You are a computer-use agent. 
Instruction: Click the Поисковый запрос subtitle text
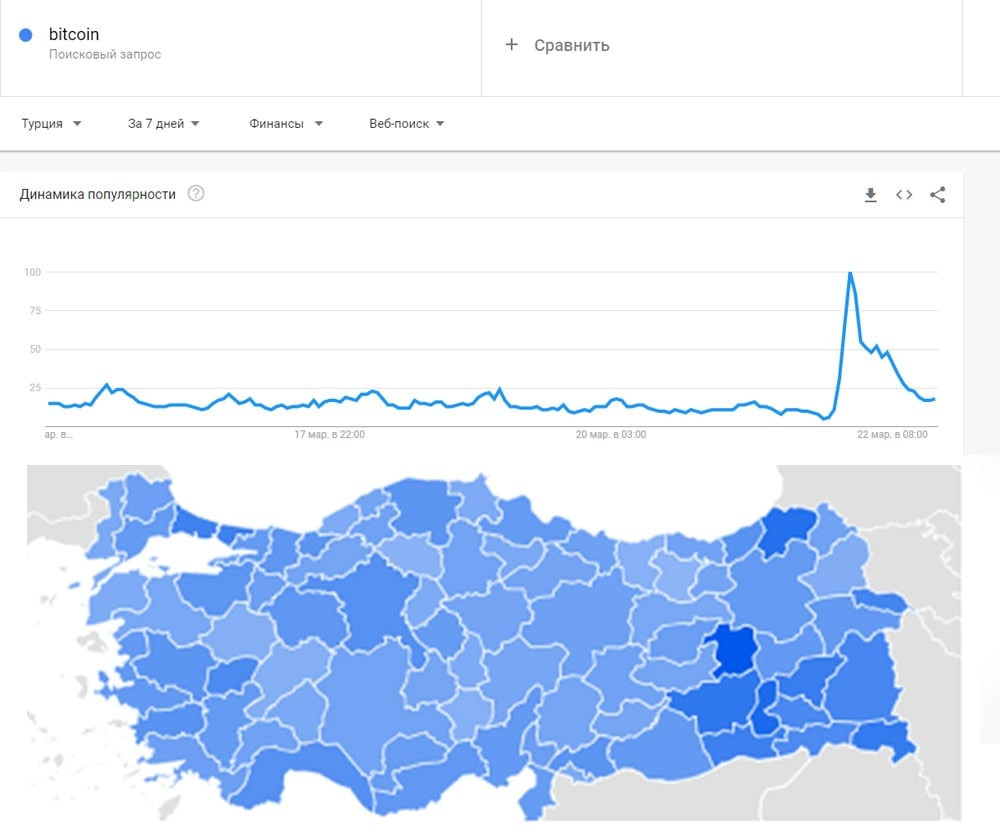click(105, 55)
